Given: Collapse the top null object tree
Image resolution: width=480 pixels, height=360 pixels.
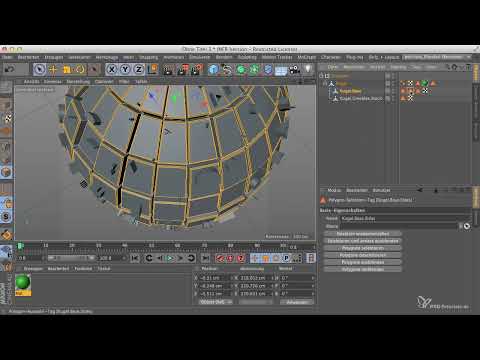Looking at the screenshot, I should pyautogui.click(x=321, y=76).
